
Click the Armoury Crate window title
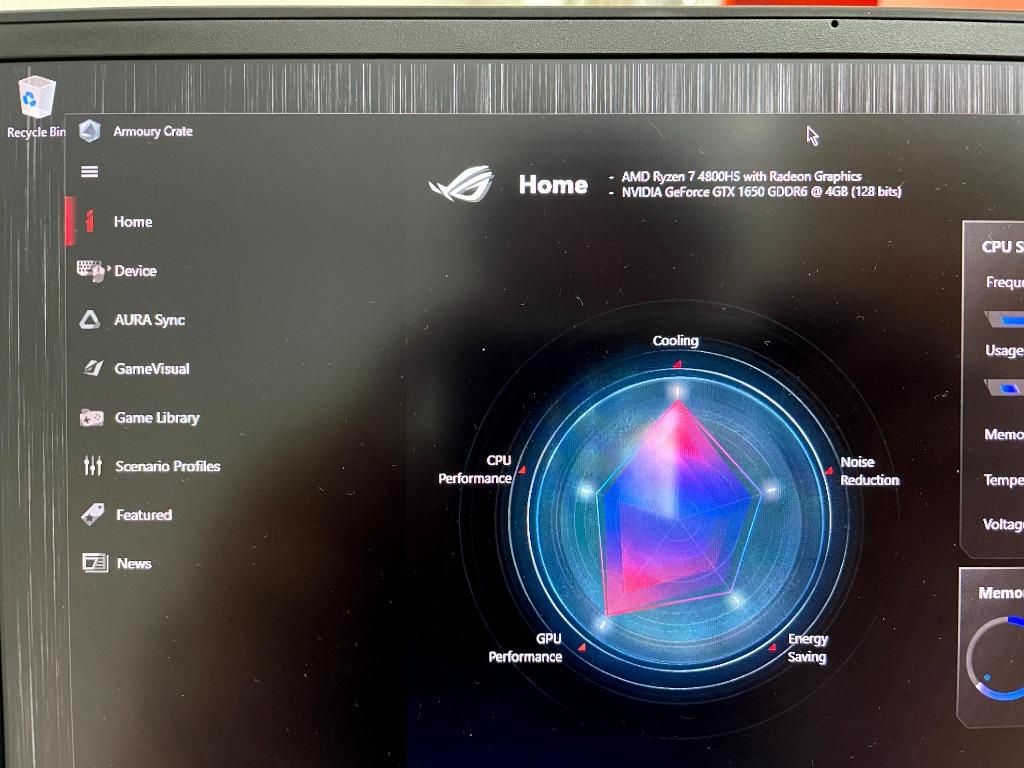click(153, 131)
